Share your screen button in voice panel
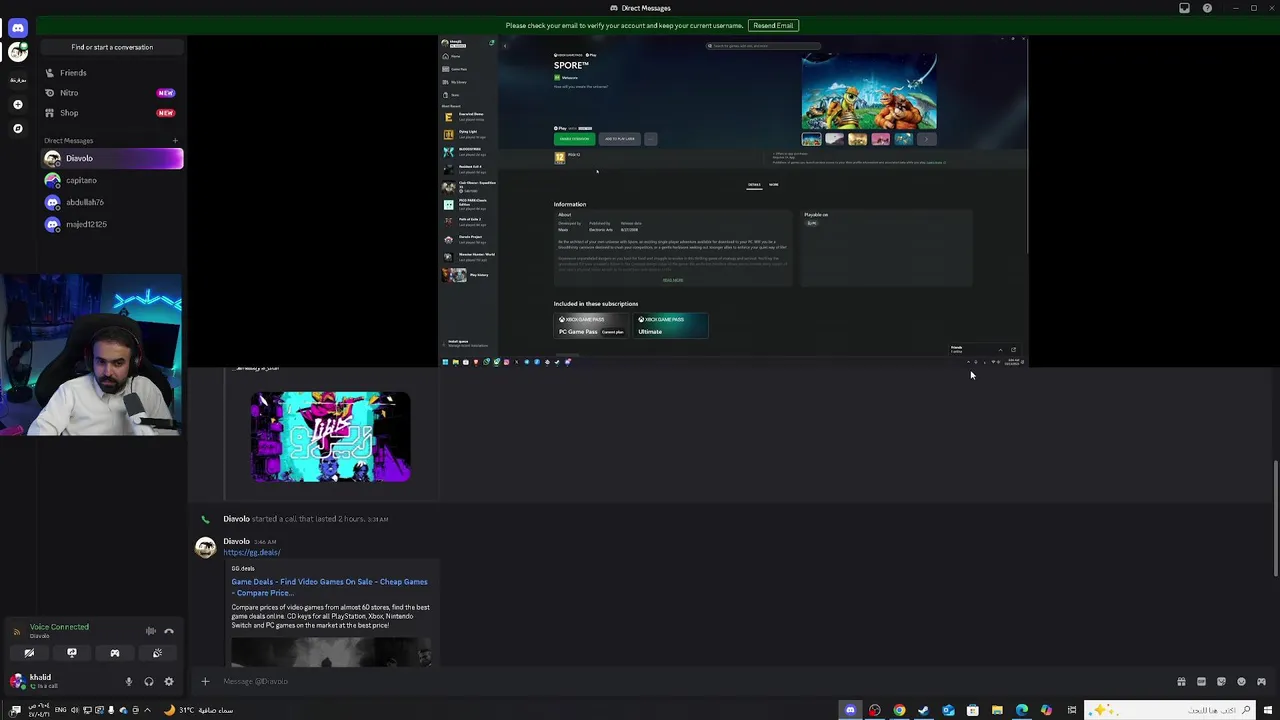This screenshot has height=720, width=1280. pos(72,653)
